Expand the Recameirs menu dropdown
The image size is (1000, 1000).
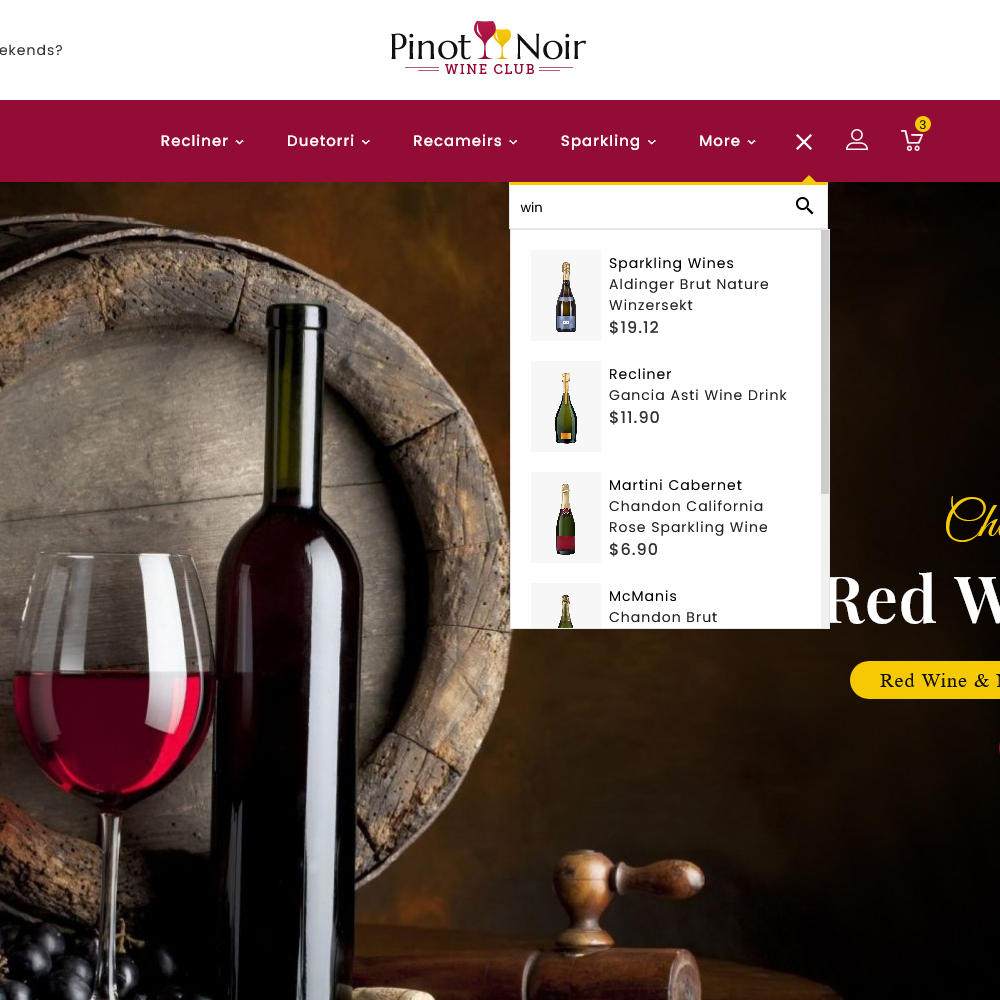(x=465, y=141)
